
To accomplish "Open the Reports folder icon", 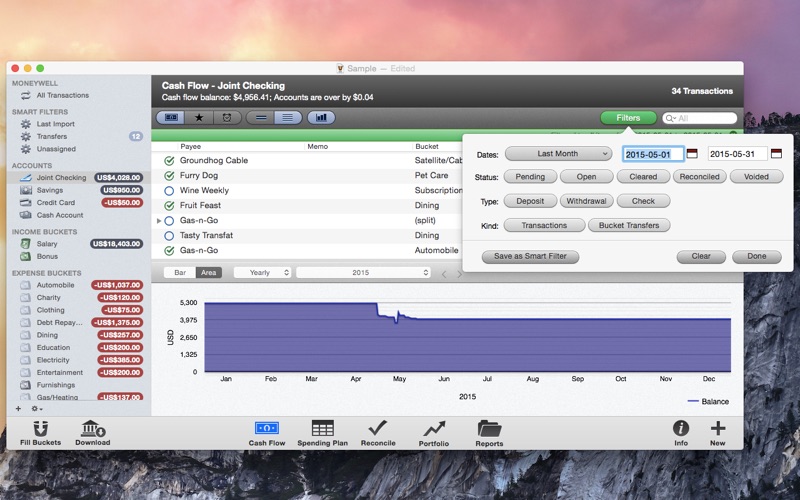I will [x=489, y=428].
